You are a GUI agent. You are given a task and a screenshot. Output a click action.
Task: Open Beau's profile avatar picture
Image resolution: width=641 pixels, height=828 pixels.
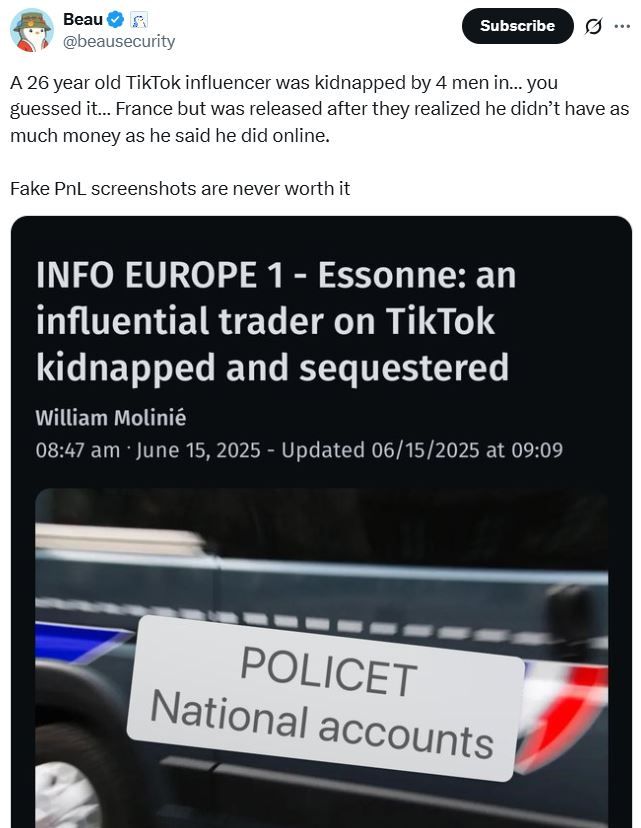32,29
